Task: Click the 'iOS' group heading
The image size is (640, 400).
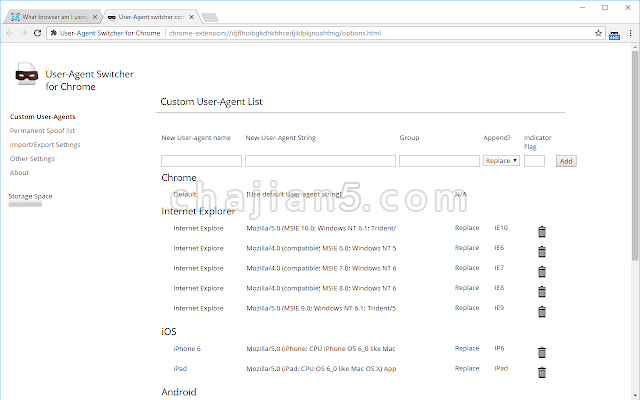Action: click(169, 331)
